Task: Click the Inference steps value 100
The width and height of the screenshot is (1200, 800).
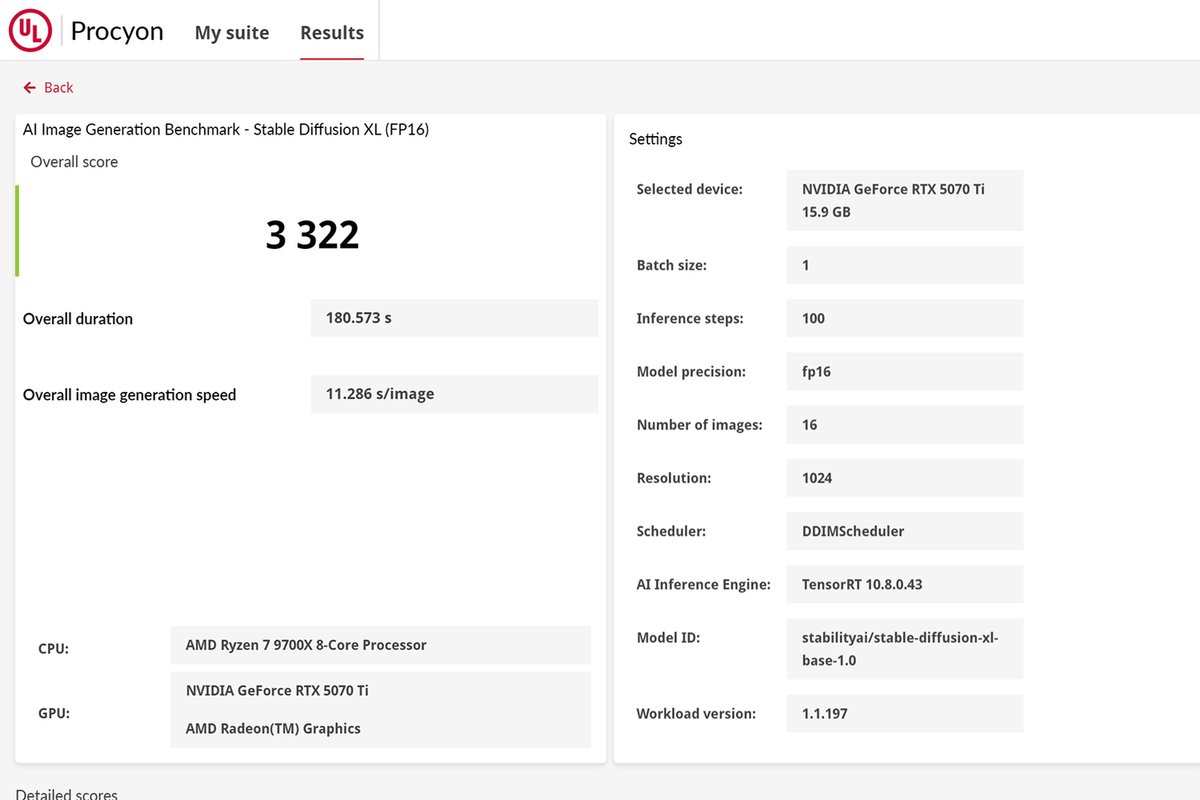Action: [x=905, y=318]
